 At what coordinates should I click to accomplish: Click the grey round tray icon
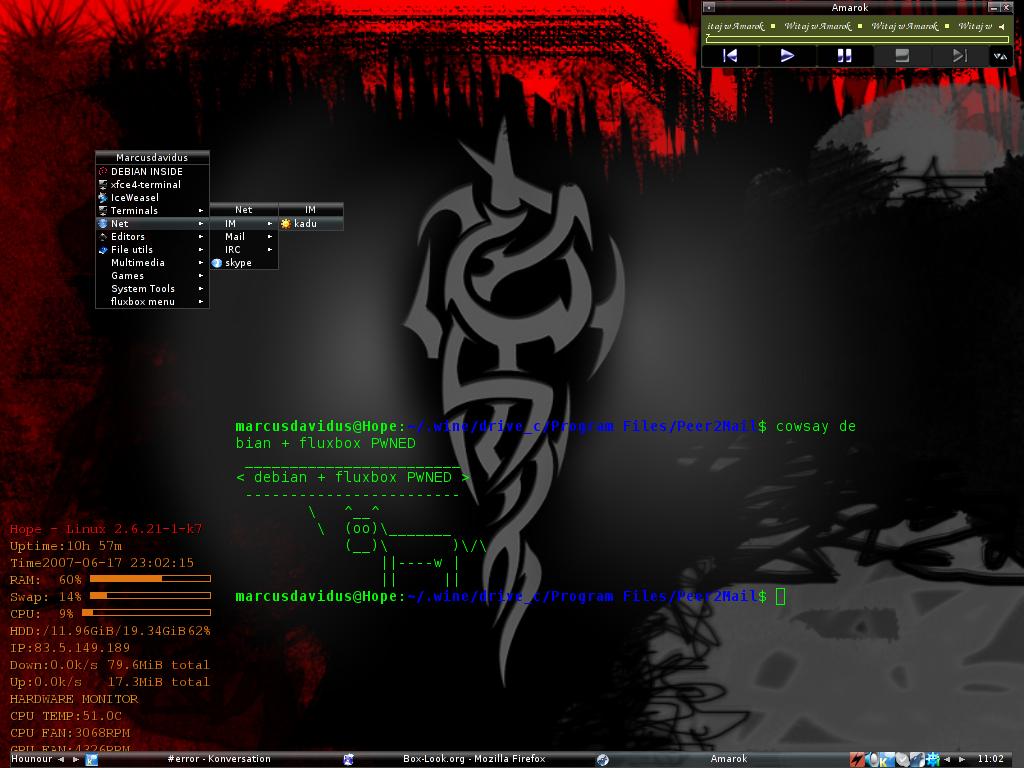pyautogui.click(x=903, y=760)
